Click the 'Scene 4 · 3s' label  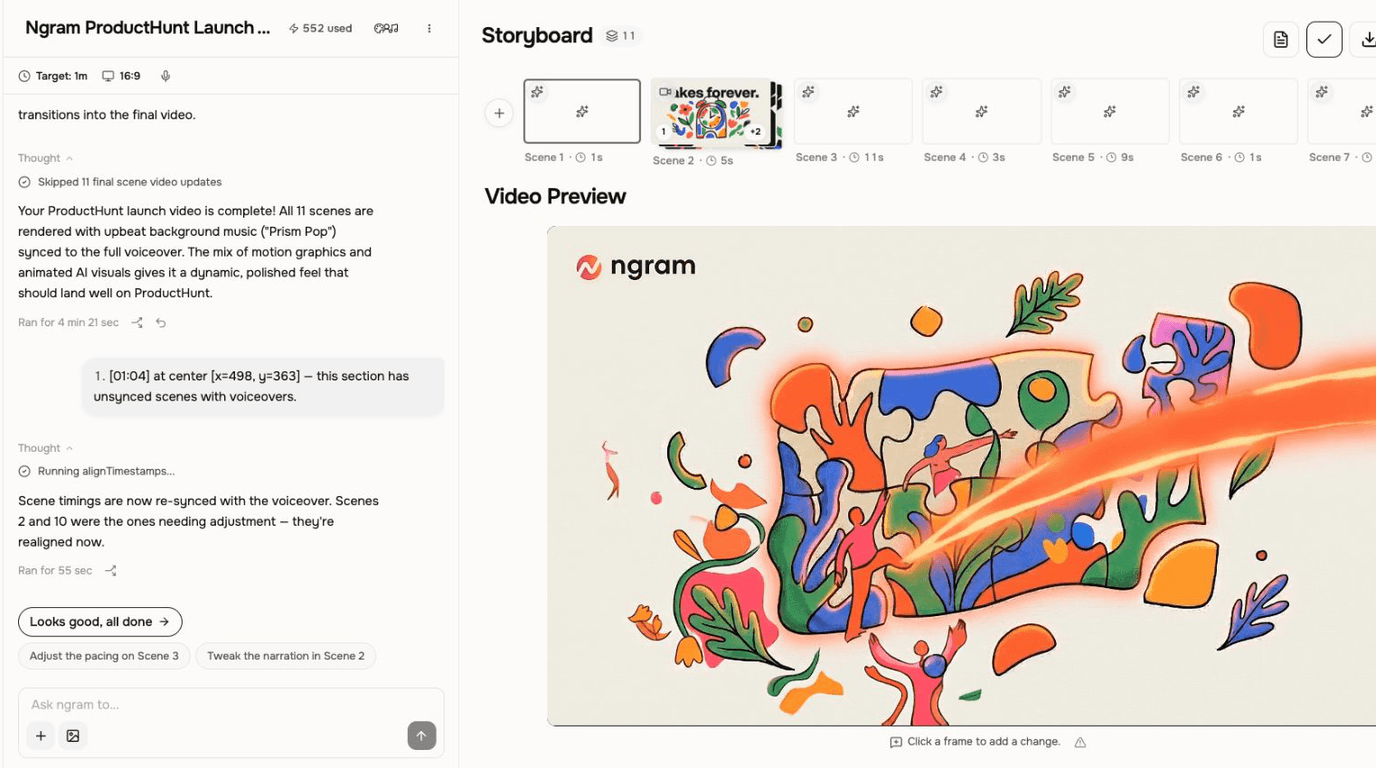point(964,157)
